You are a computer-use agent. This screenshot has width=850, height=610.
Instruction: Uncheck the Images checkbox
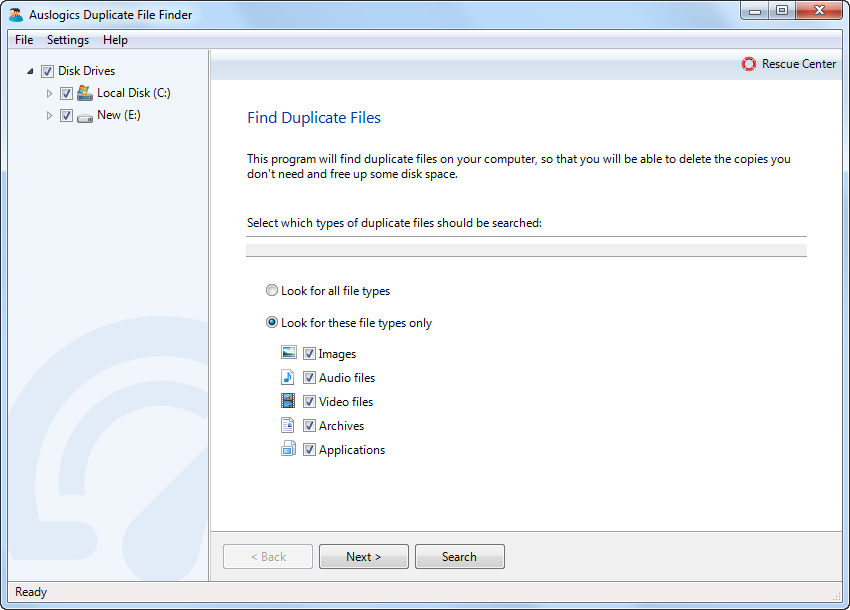(309, 353)
